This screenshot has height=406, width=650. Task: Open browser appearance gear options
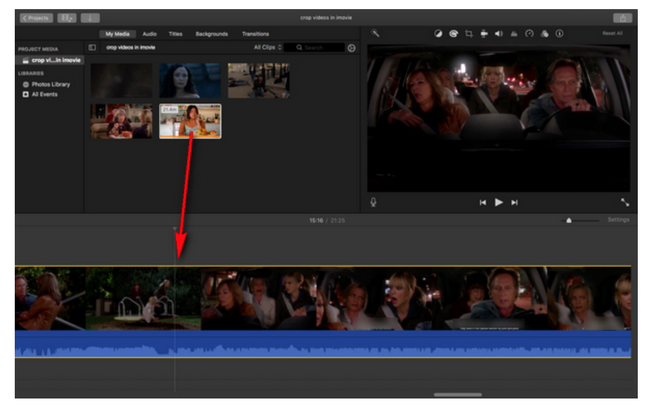tap(351, 47)
